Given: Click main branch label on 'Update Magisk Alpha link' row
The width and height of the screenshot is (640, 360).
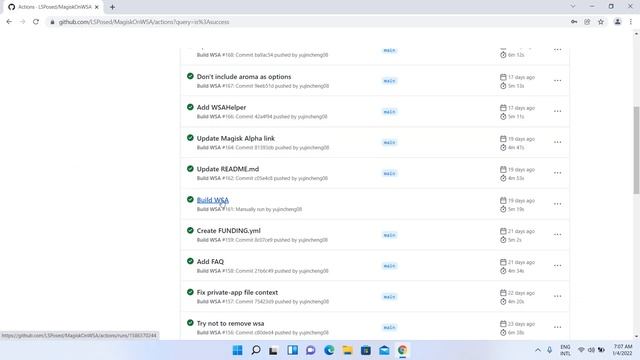Looking at the screenshot, I should coord(389,142).
